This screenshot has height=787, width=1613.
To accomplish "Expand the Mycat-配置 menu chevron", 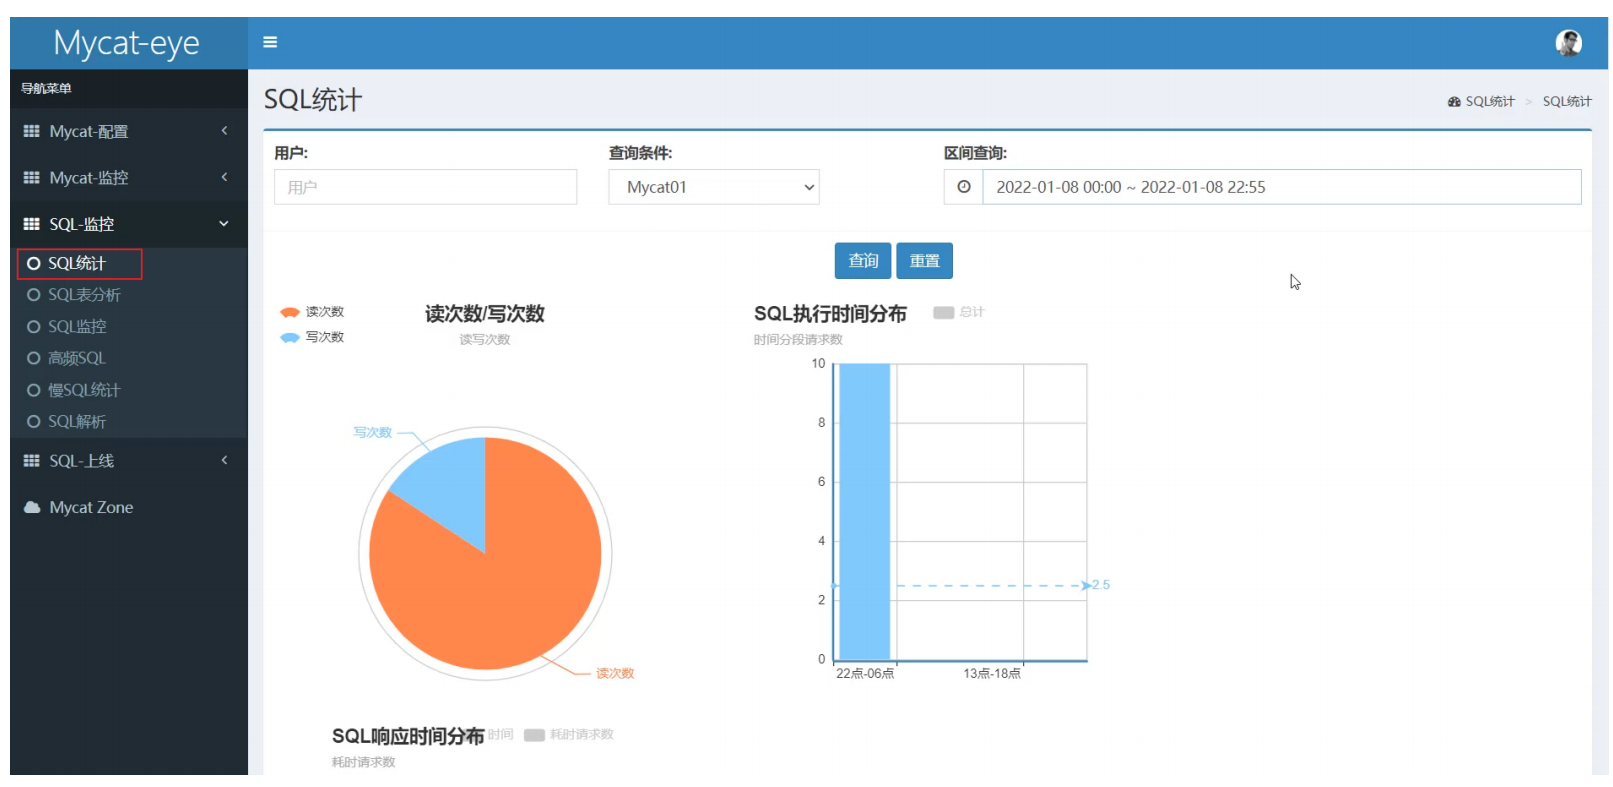I will tap(224, 131).
